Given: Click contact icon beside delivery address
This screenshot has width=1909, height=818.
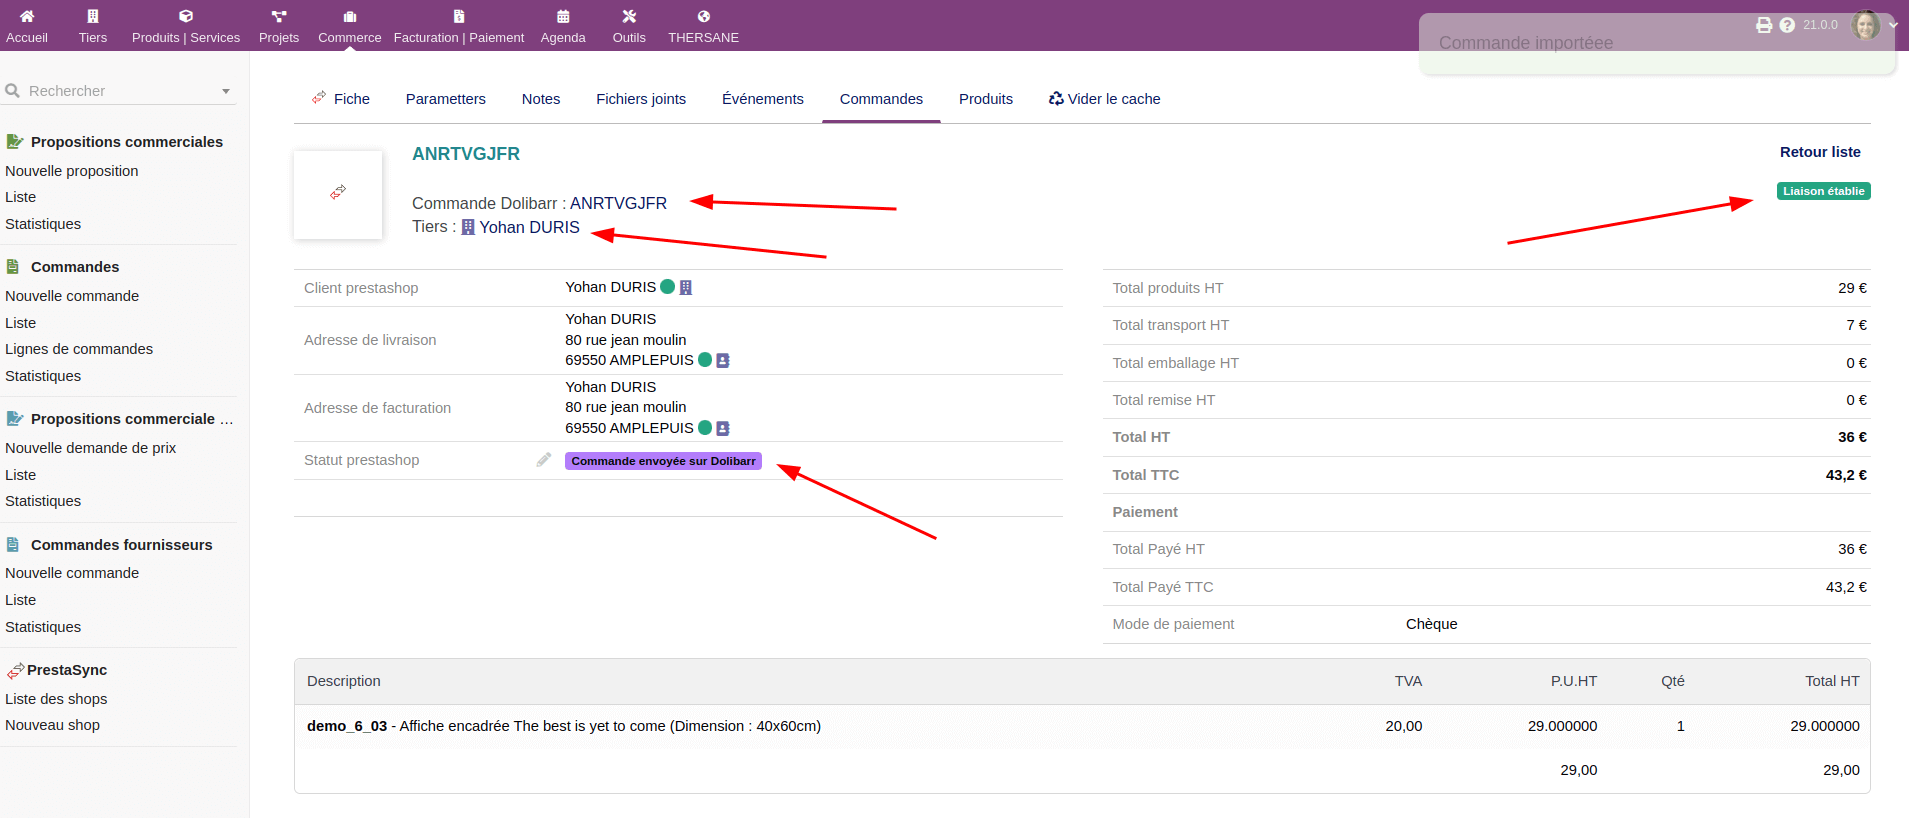Looking at the screenshot, I should (723, 360).
